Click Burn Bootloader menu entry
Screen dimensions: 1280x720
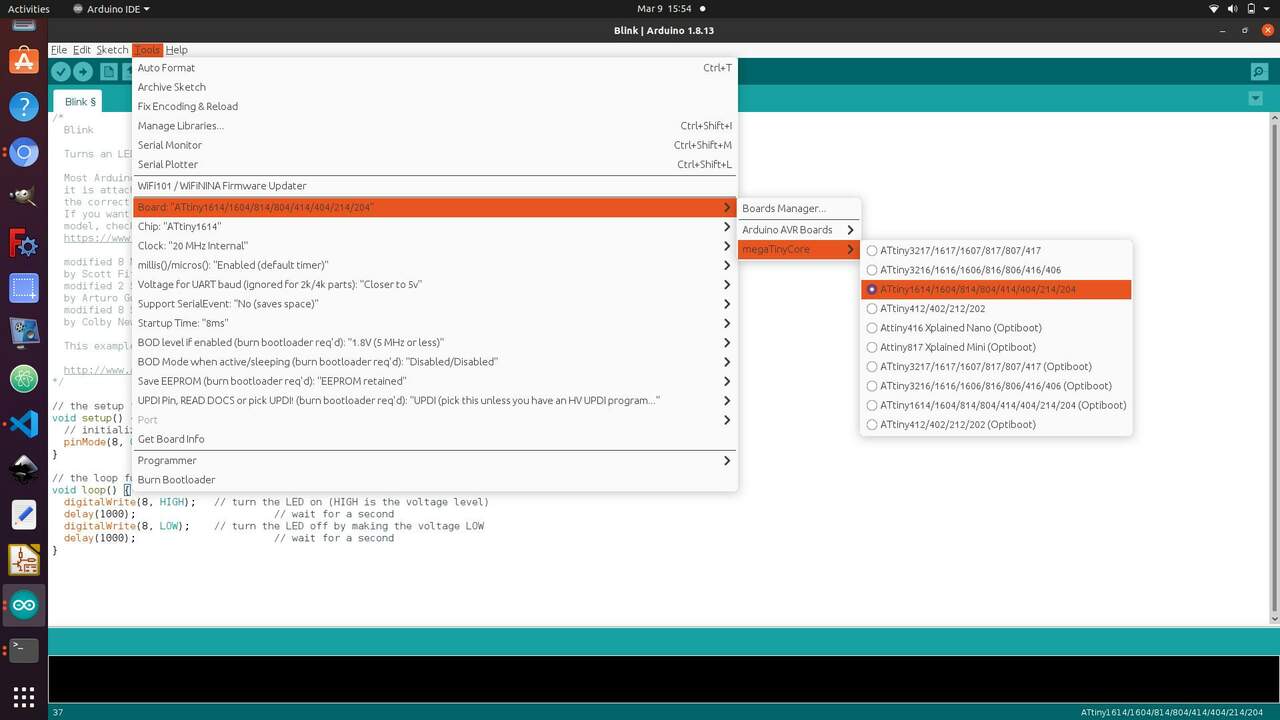point(435,480)
